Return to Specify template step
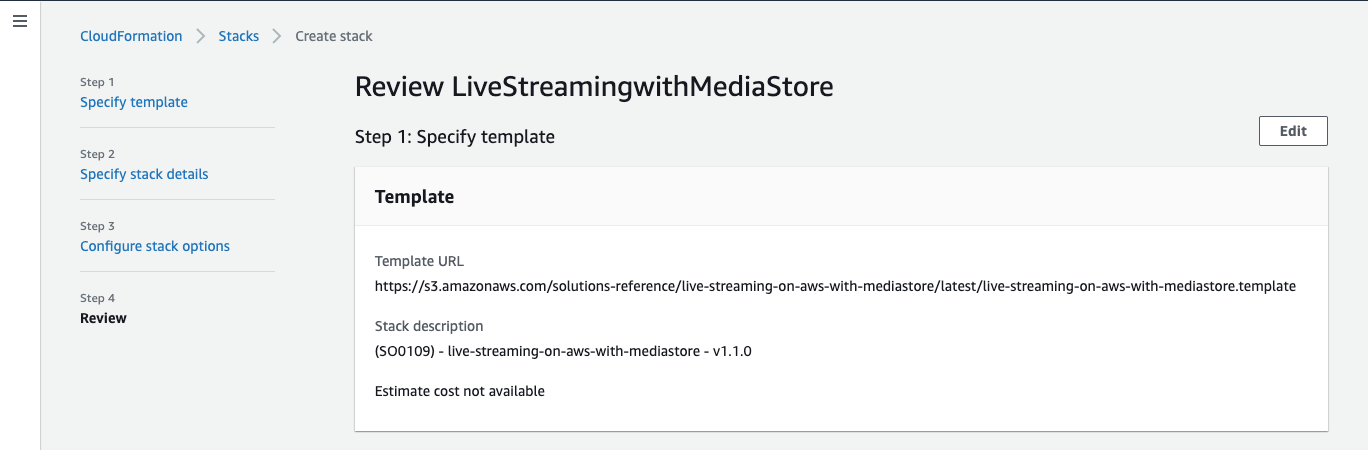Image resolution: width=1368 pixels, height=450 pixels. (134, 102)
